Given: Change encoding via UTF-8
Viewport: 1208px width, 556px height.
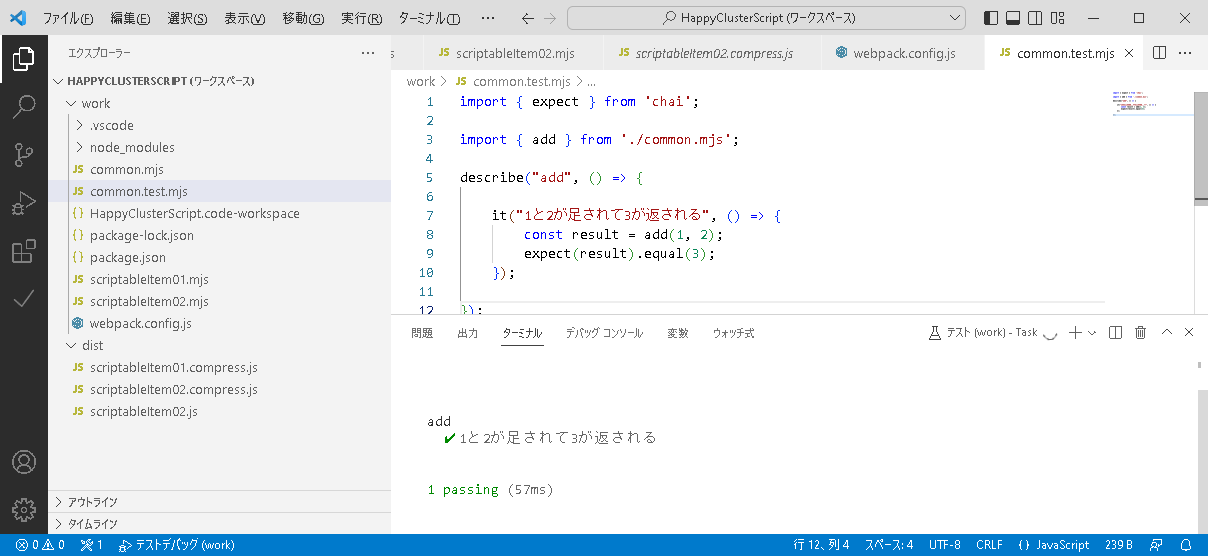Looking at the screenshot, I should pos(944,545).
